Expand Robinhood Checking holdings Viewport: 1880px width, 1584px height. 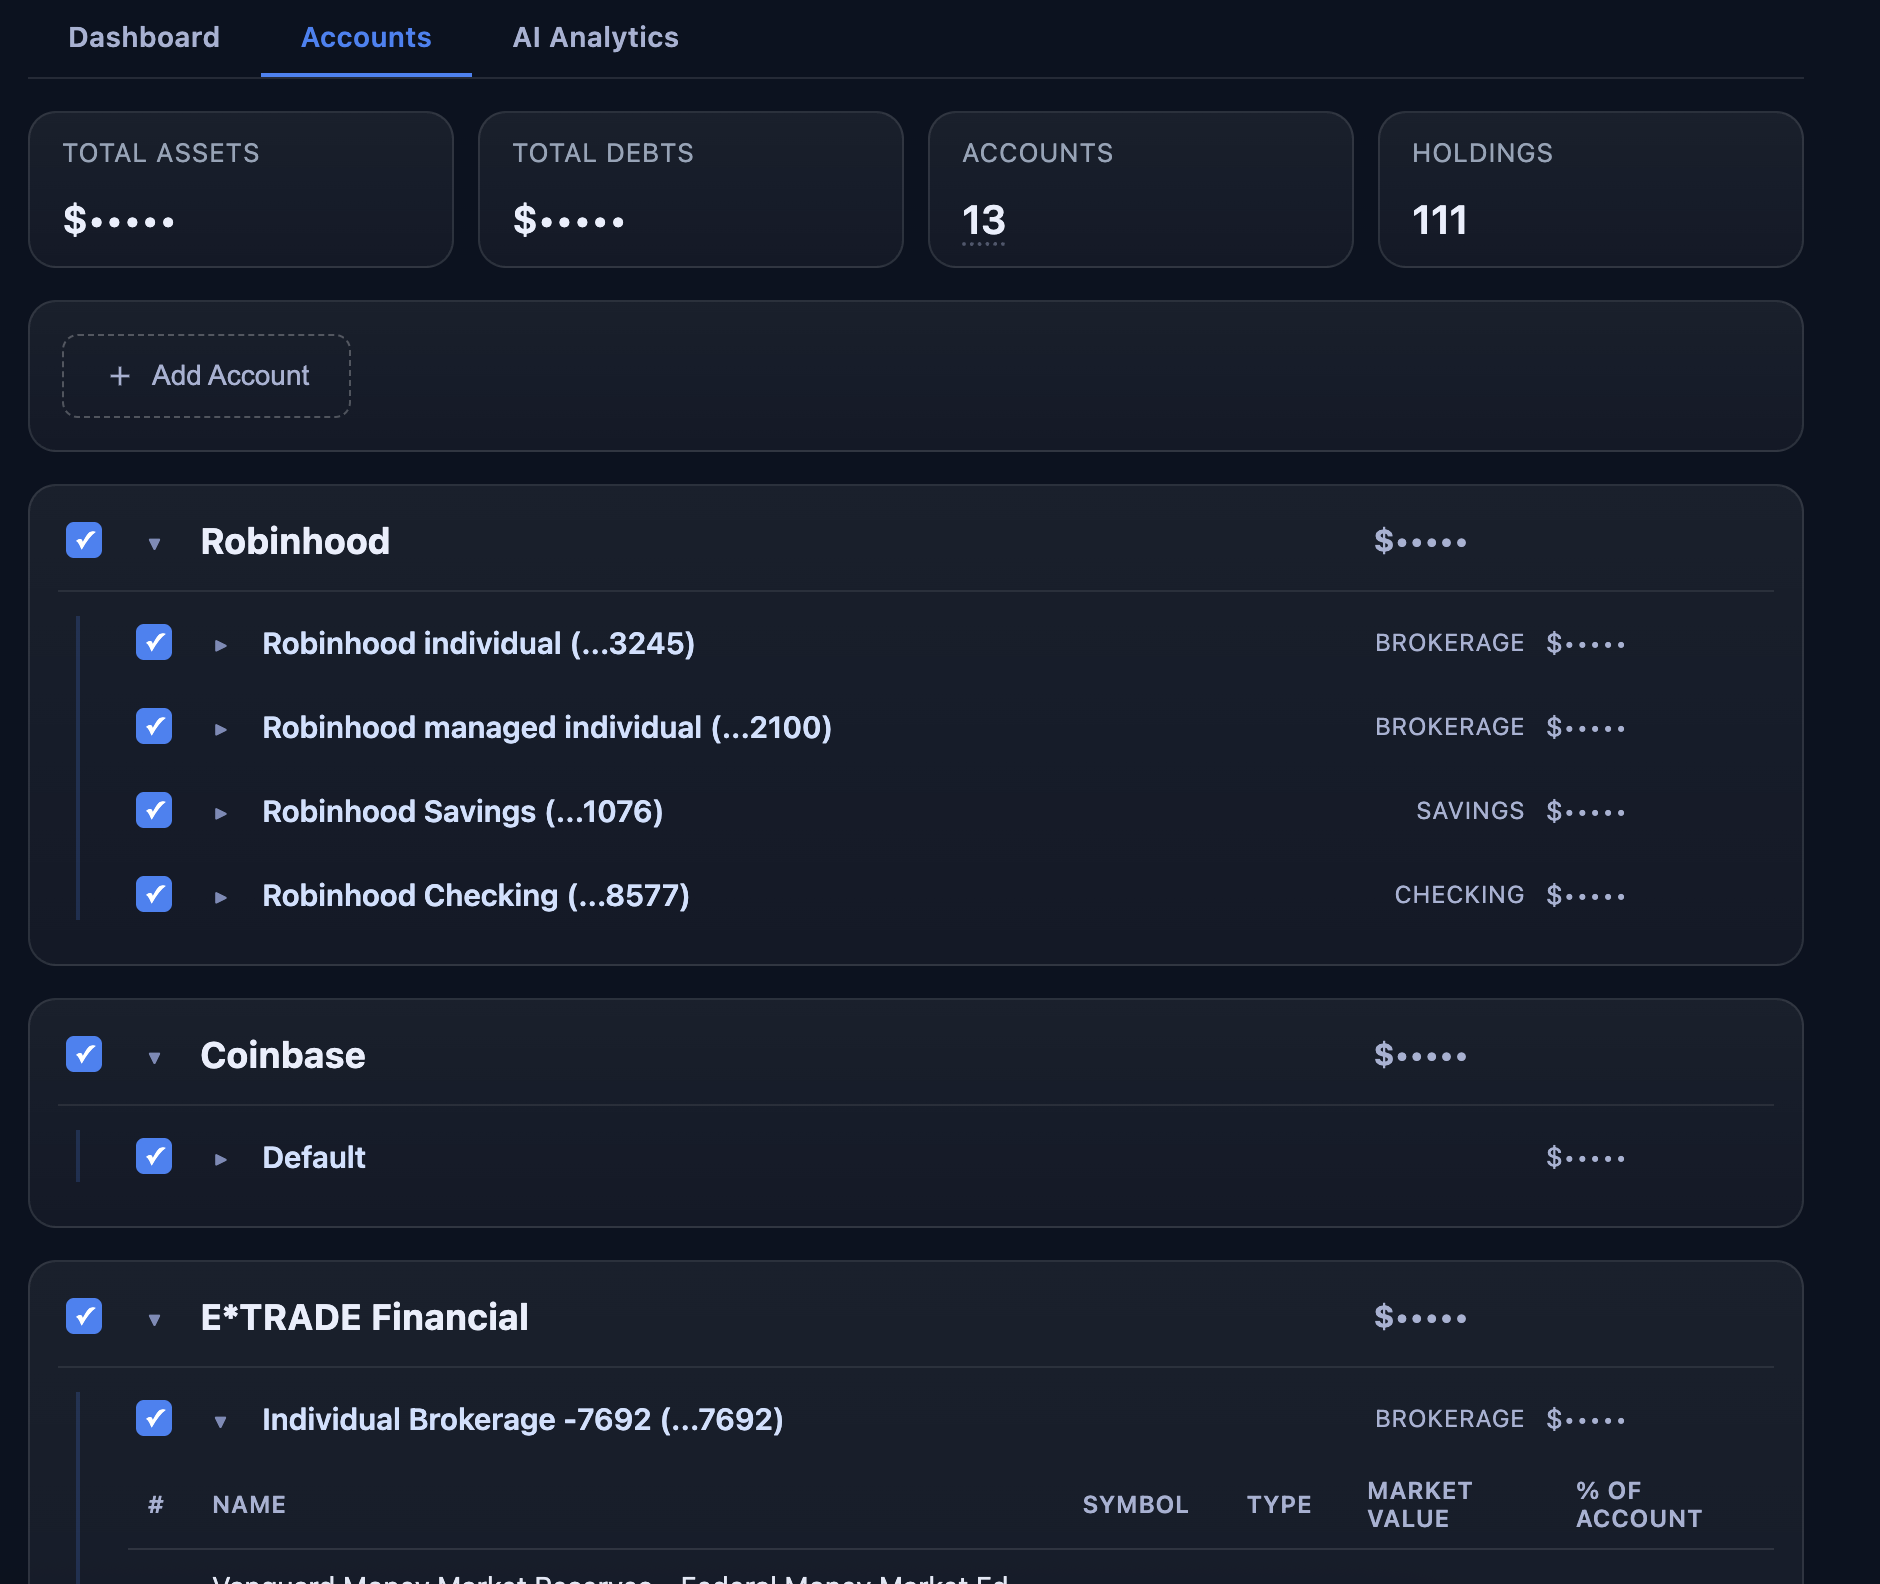click(x=221, y=896)
